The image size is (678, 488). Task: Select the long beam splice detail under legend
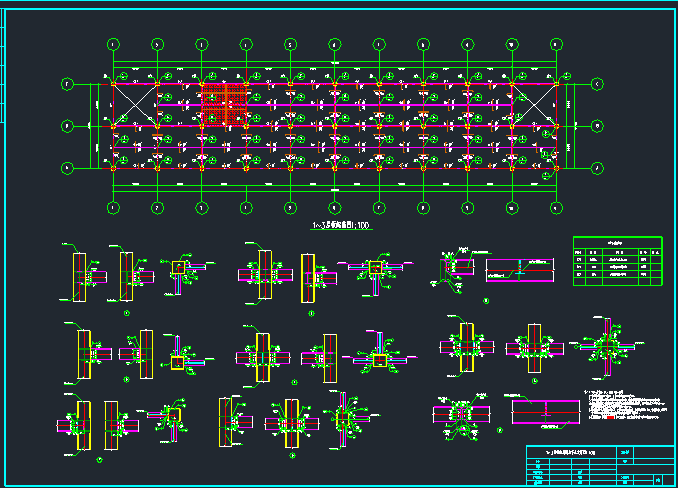point(521,271)
